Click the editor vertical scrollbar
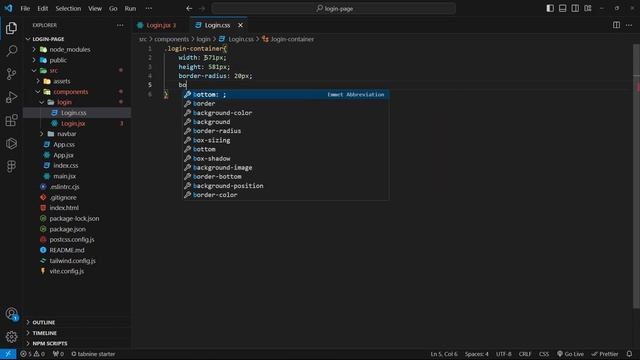This screenshot has width=640, height=360. [x=636, y=176]
